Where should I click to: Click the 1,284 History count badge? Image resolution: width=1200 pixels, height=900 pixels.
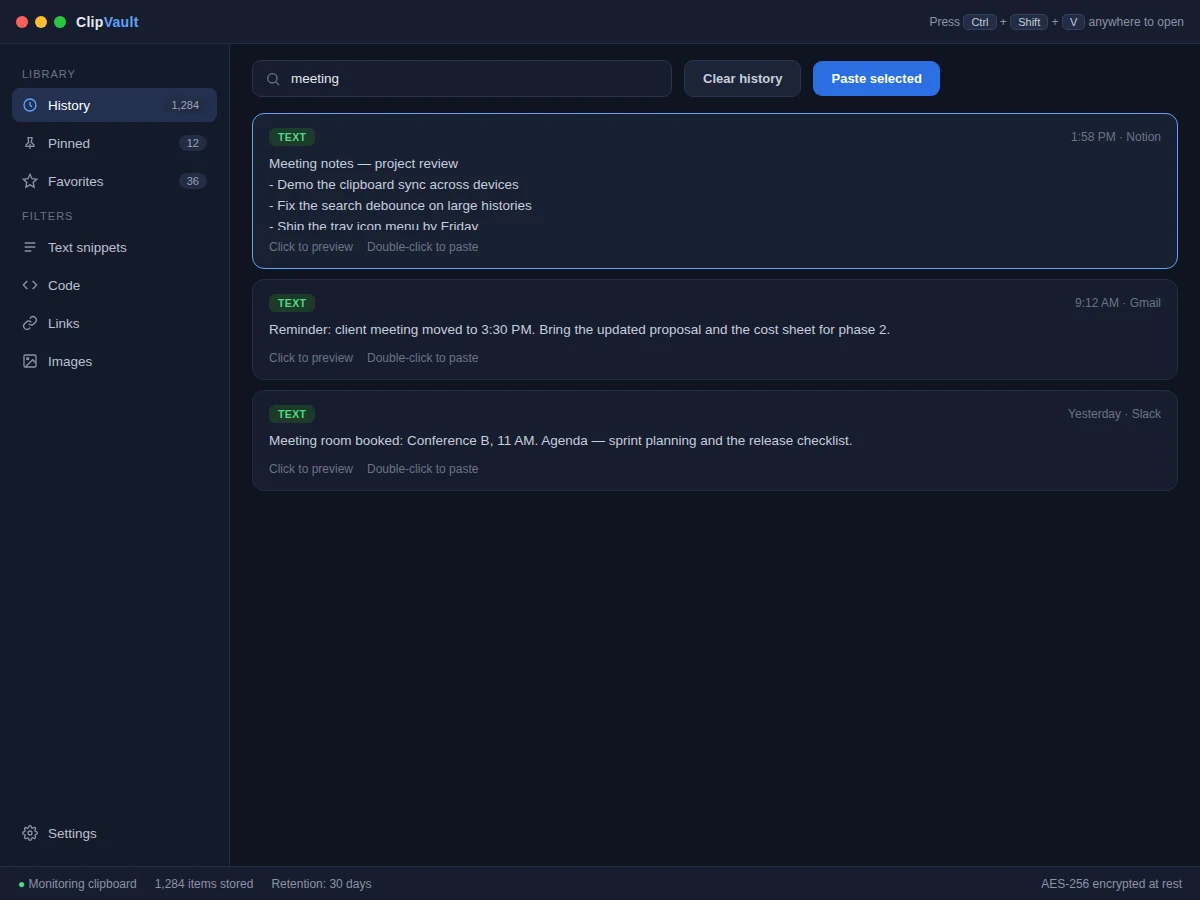pos(185,105)
